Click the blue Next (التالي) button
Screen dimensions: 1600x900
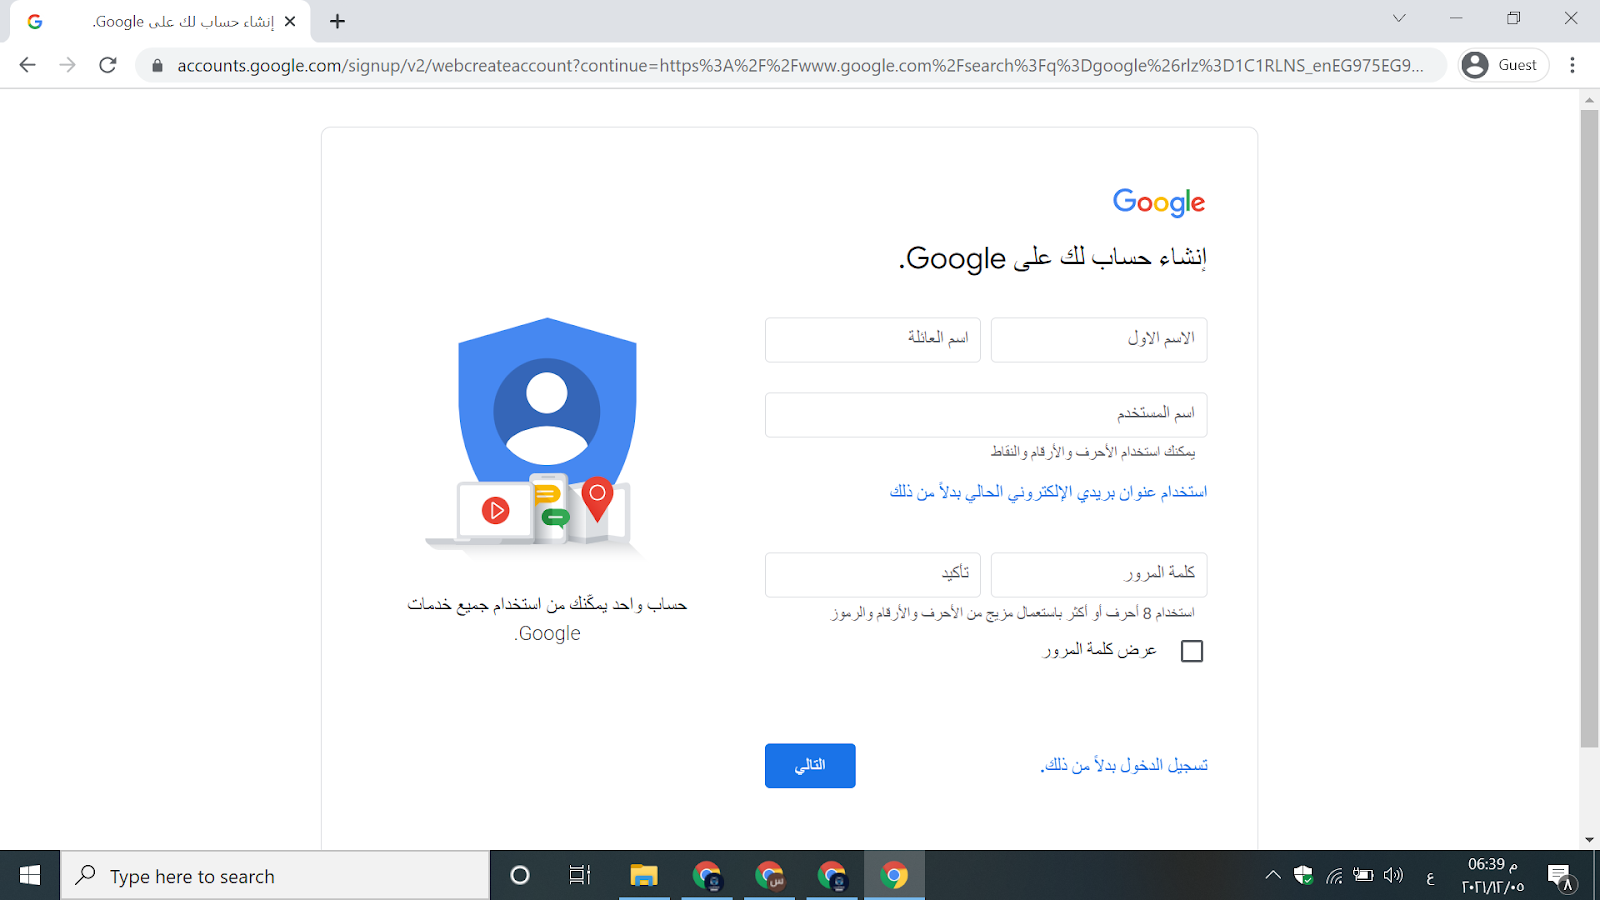810,766
